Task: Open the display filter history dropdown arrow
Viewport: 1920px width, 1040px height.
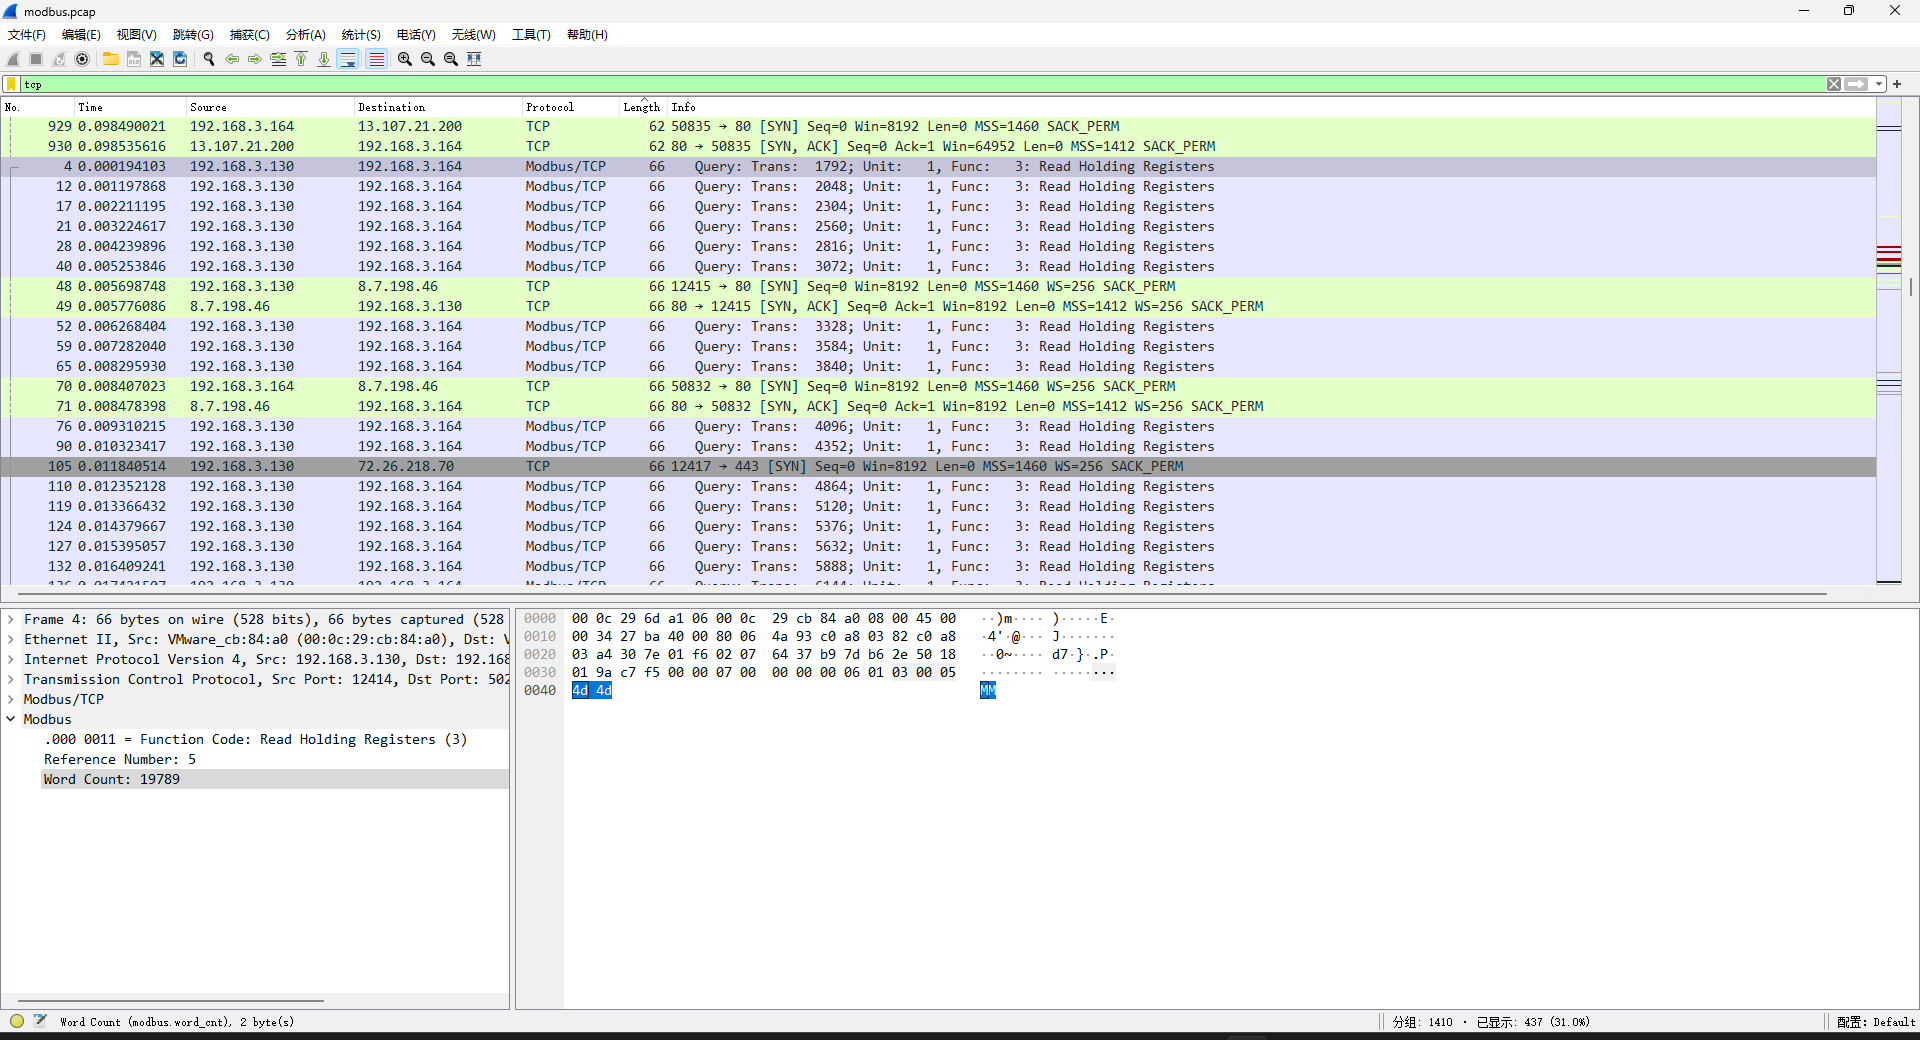Action: 1879,84
